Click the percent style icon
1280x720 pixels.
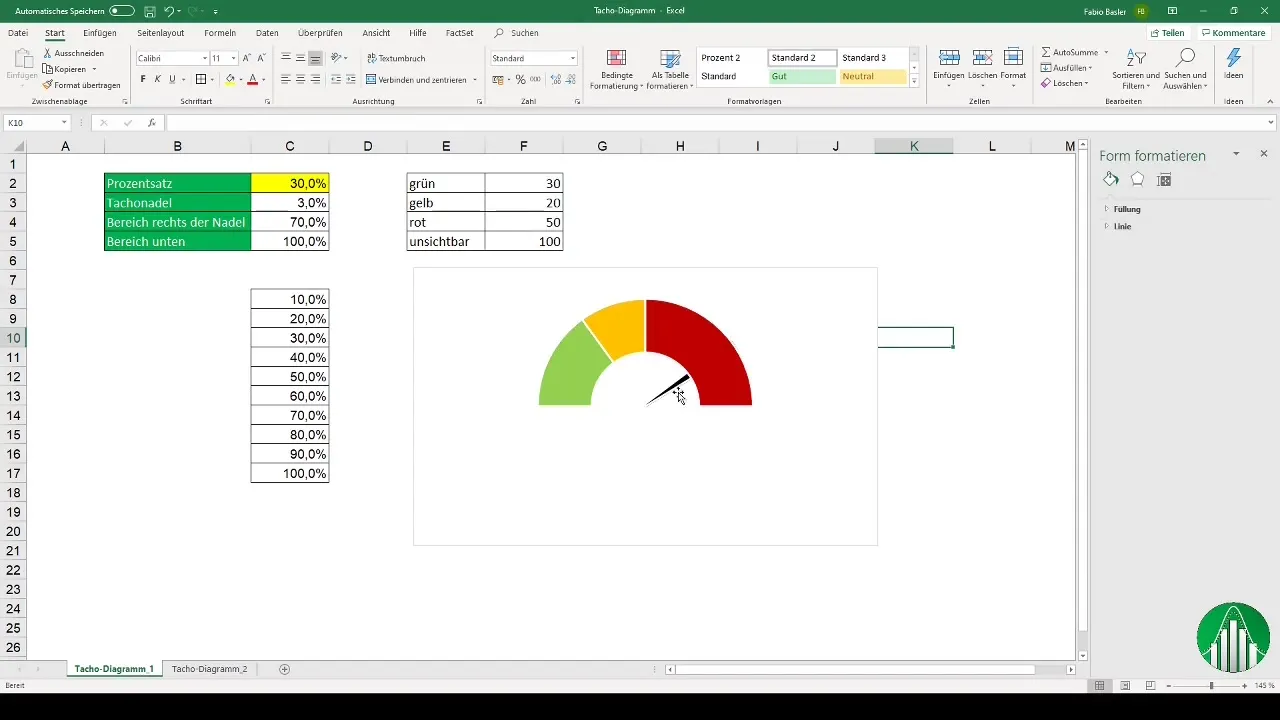pyautogui.click(x=520, y=79)
